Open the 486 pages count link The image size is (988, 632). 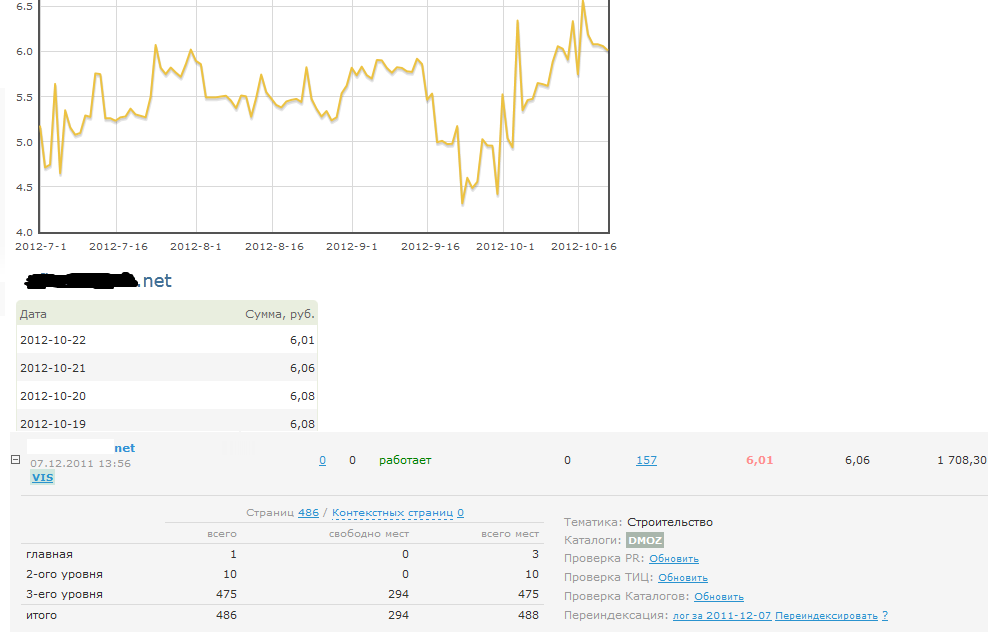coord(308,513)
